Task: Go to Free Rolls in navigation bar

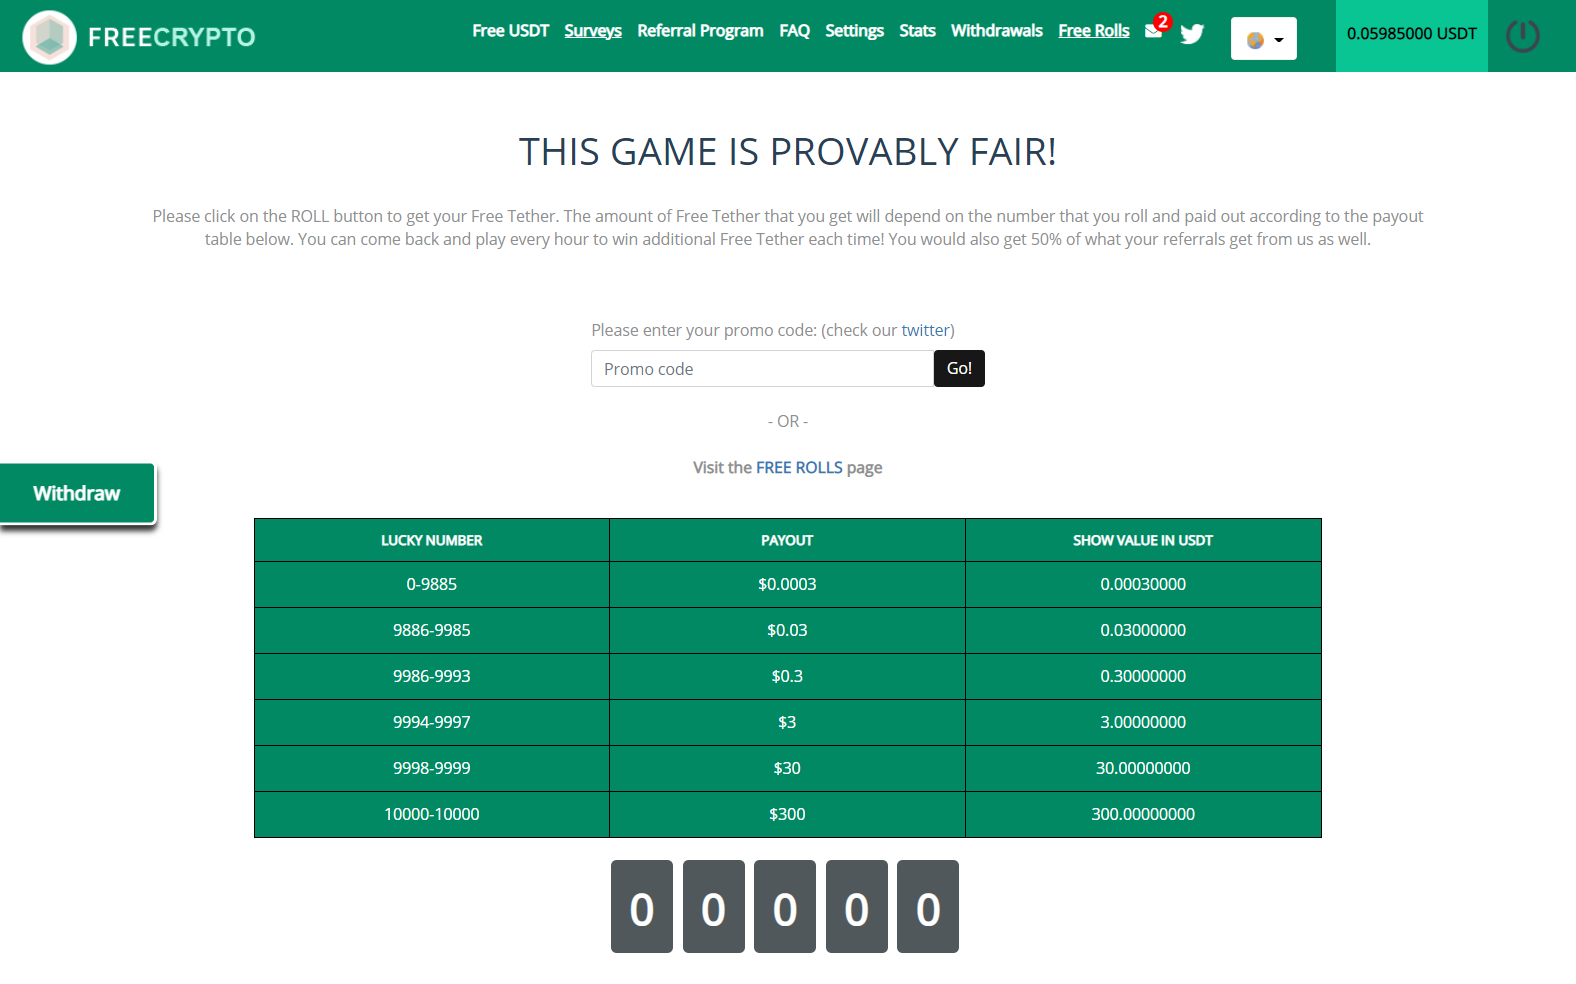Action: 1094,31
